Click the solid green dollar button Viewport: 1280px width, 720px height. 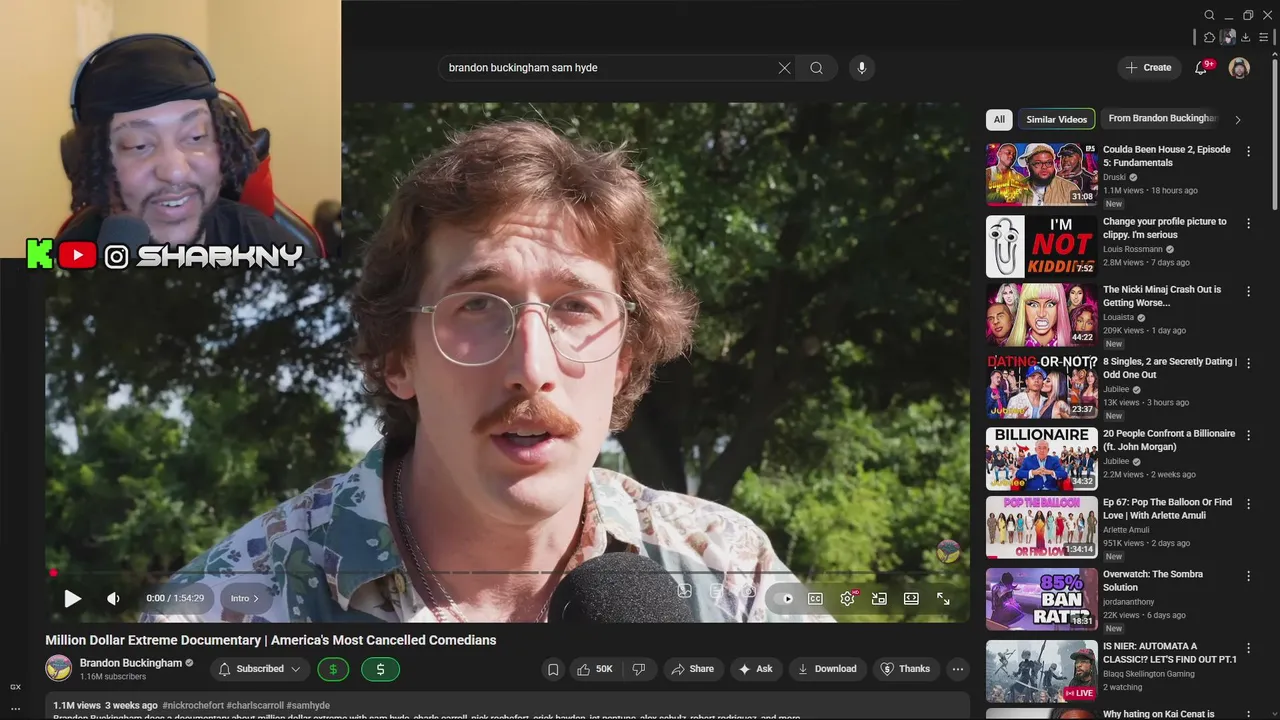(380, 669)
